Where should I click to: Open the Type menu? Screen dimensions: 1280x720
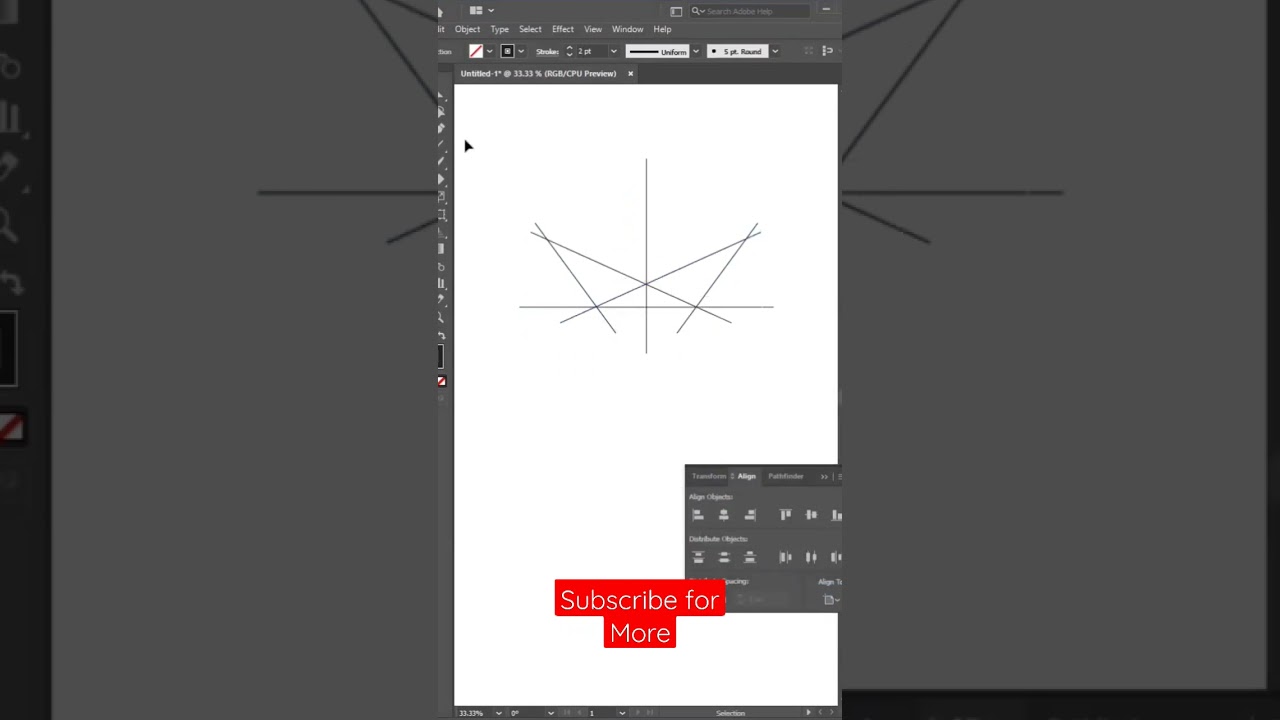coord(500,29)
